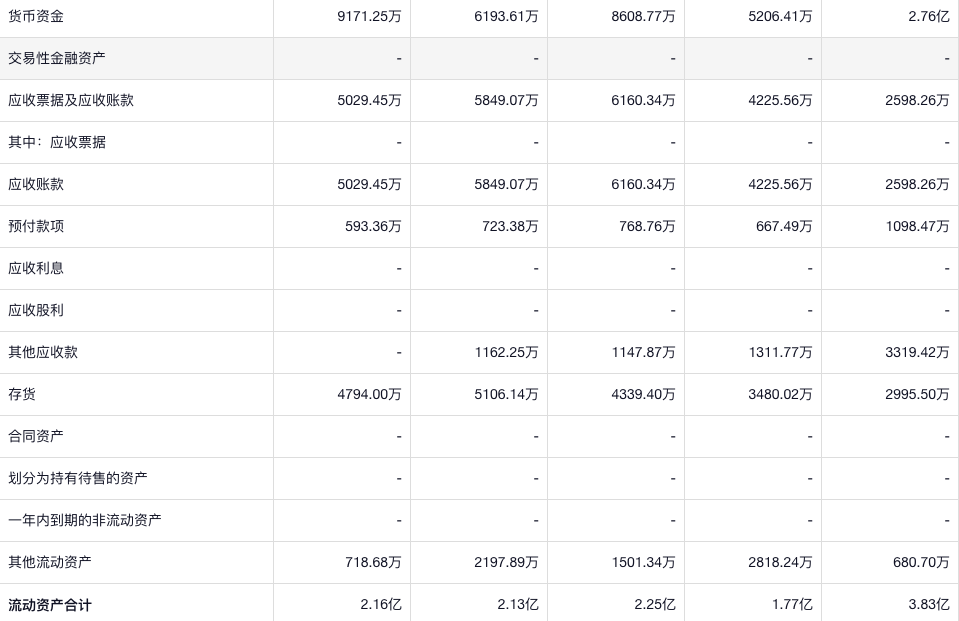The height and width of the screenshot is (621, 959).
Task: Click the 其他应收款 row label
Action: click(43, 352)
